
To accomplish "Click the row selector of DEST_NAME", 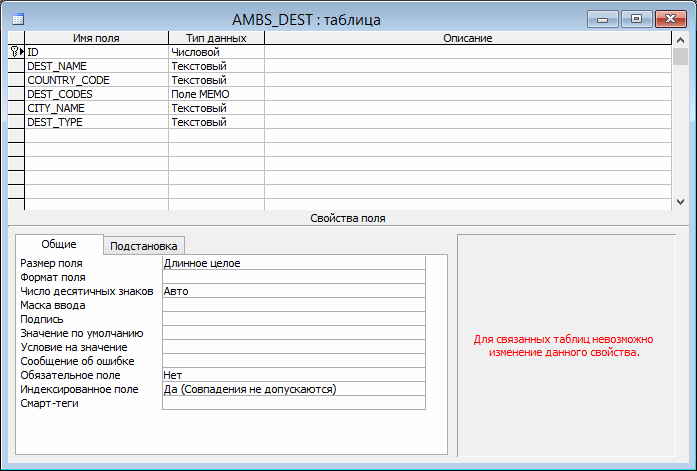I will tap(16, 66).
